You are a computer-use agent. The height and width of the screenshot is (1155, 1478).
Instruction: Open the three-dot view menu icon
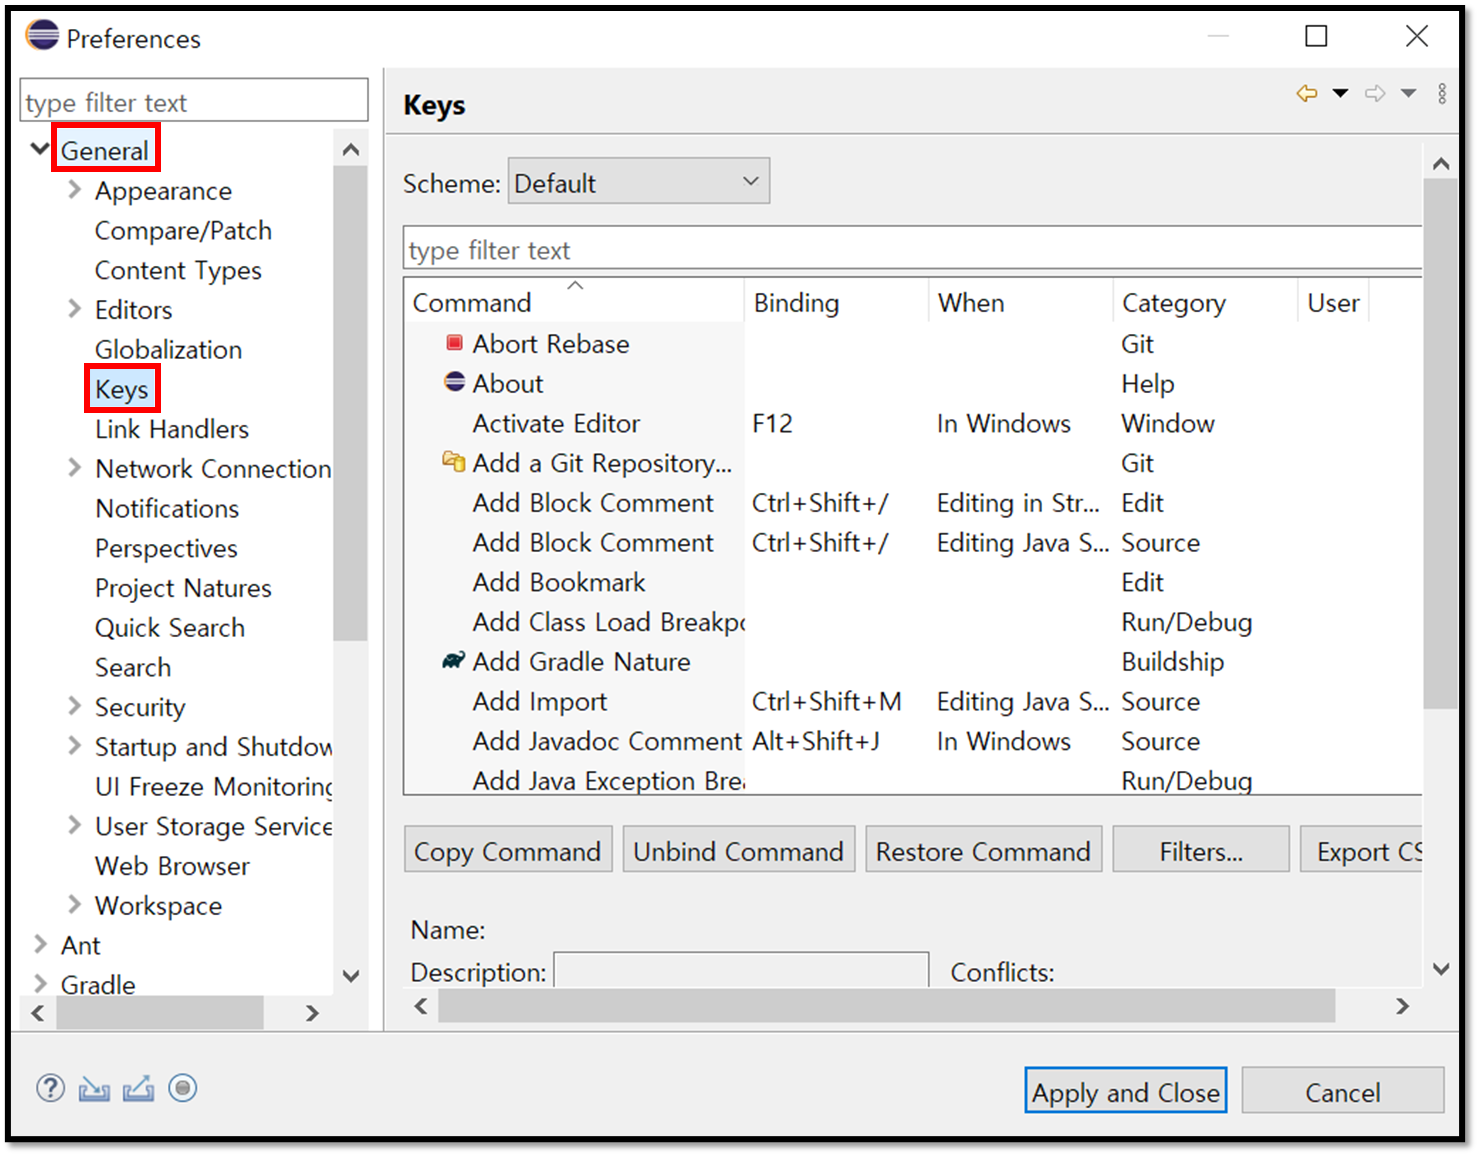coord(1442,93)
